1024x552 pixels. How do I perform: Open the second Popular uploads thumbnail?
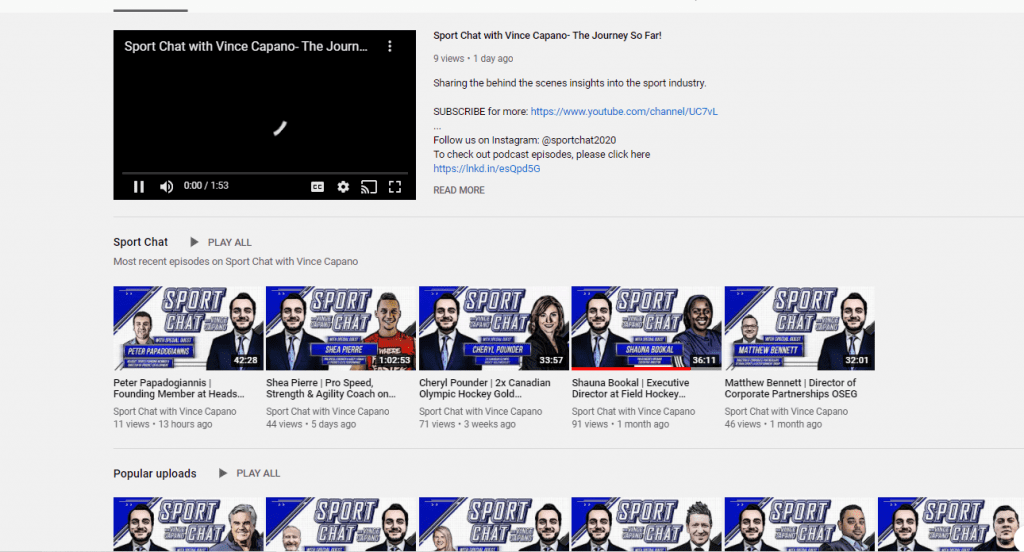coord(341,525)
